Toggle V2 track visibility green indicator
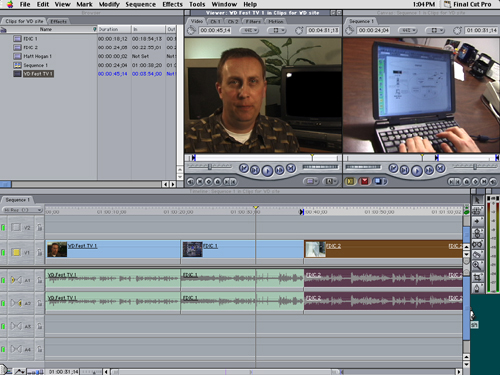Screen dimensions: 500x375 (3, 228)
